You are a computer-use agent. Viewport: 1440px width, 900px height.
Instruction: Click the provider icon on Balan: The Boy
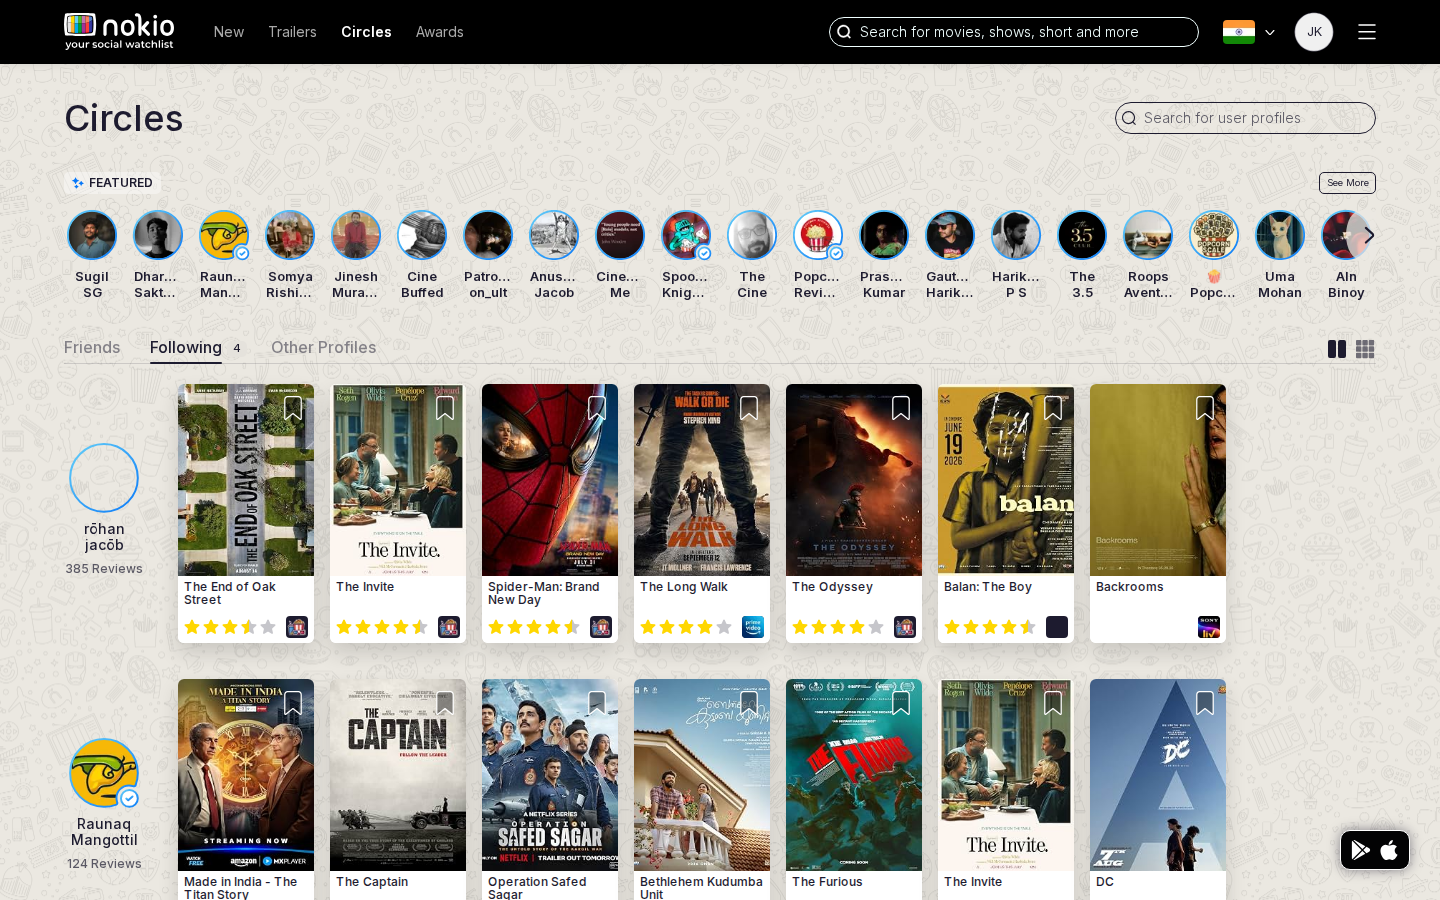[x=1057, y=627]
